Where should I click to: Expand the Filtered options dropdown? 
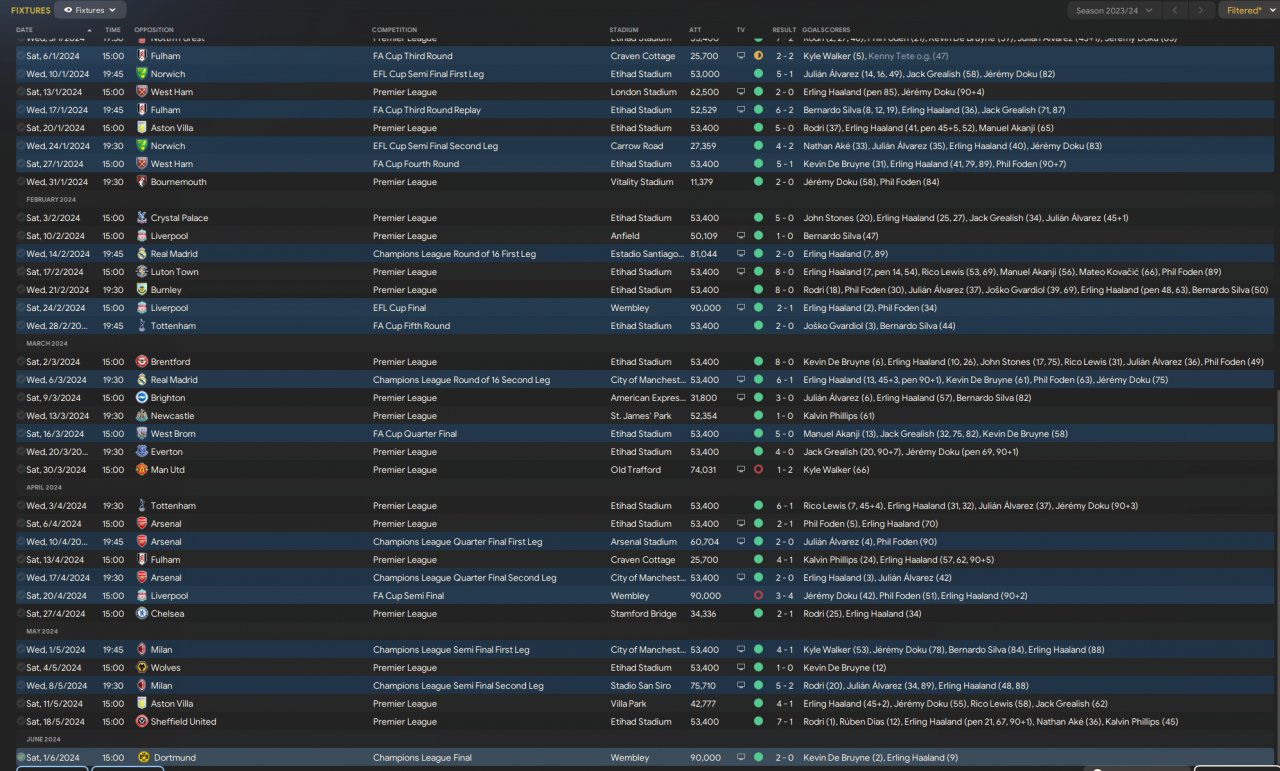(1248, 10)
